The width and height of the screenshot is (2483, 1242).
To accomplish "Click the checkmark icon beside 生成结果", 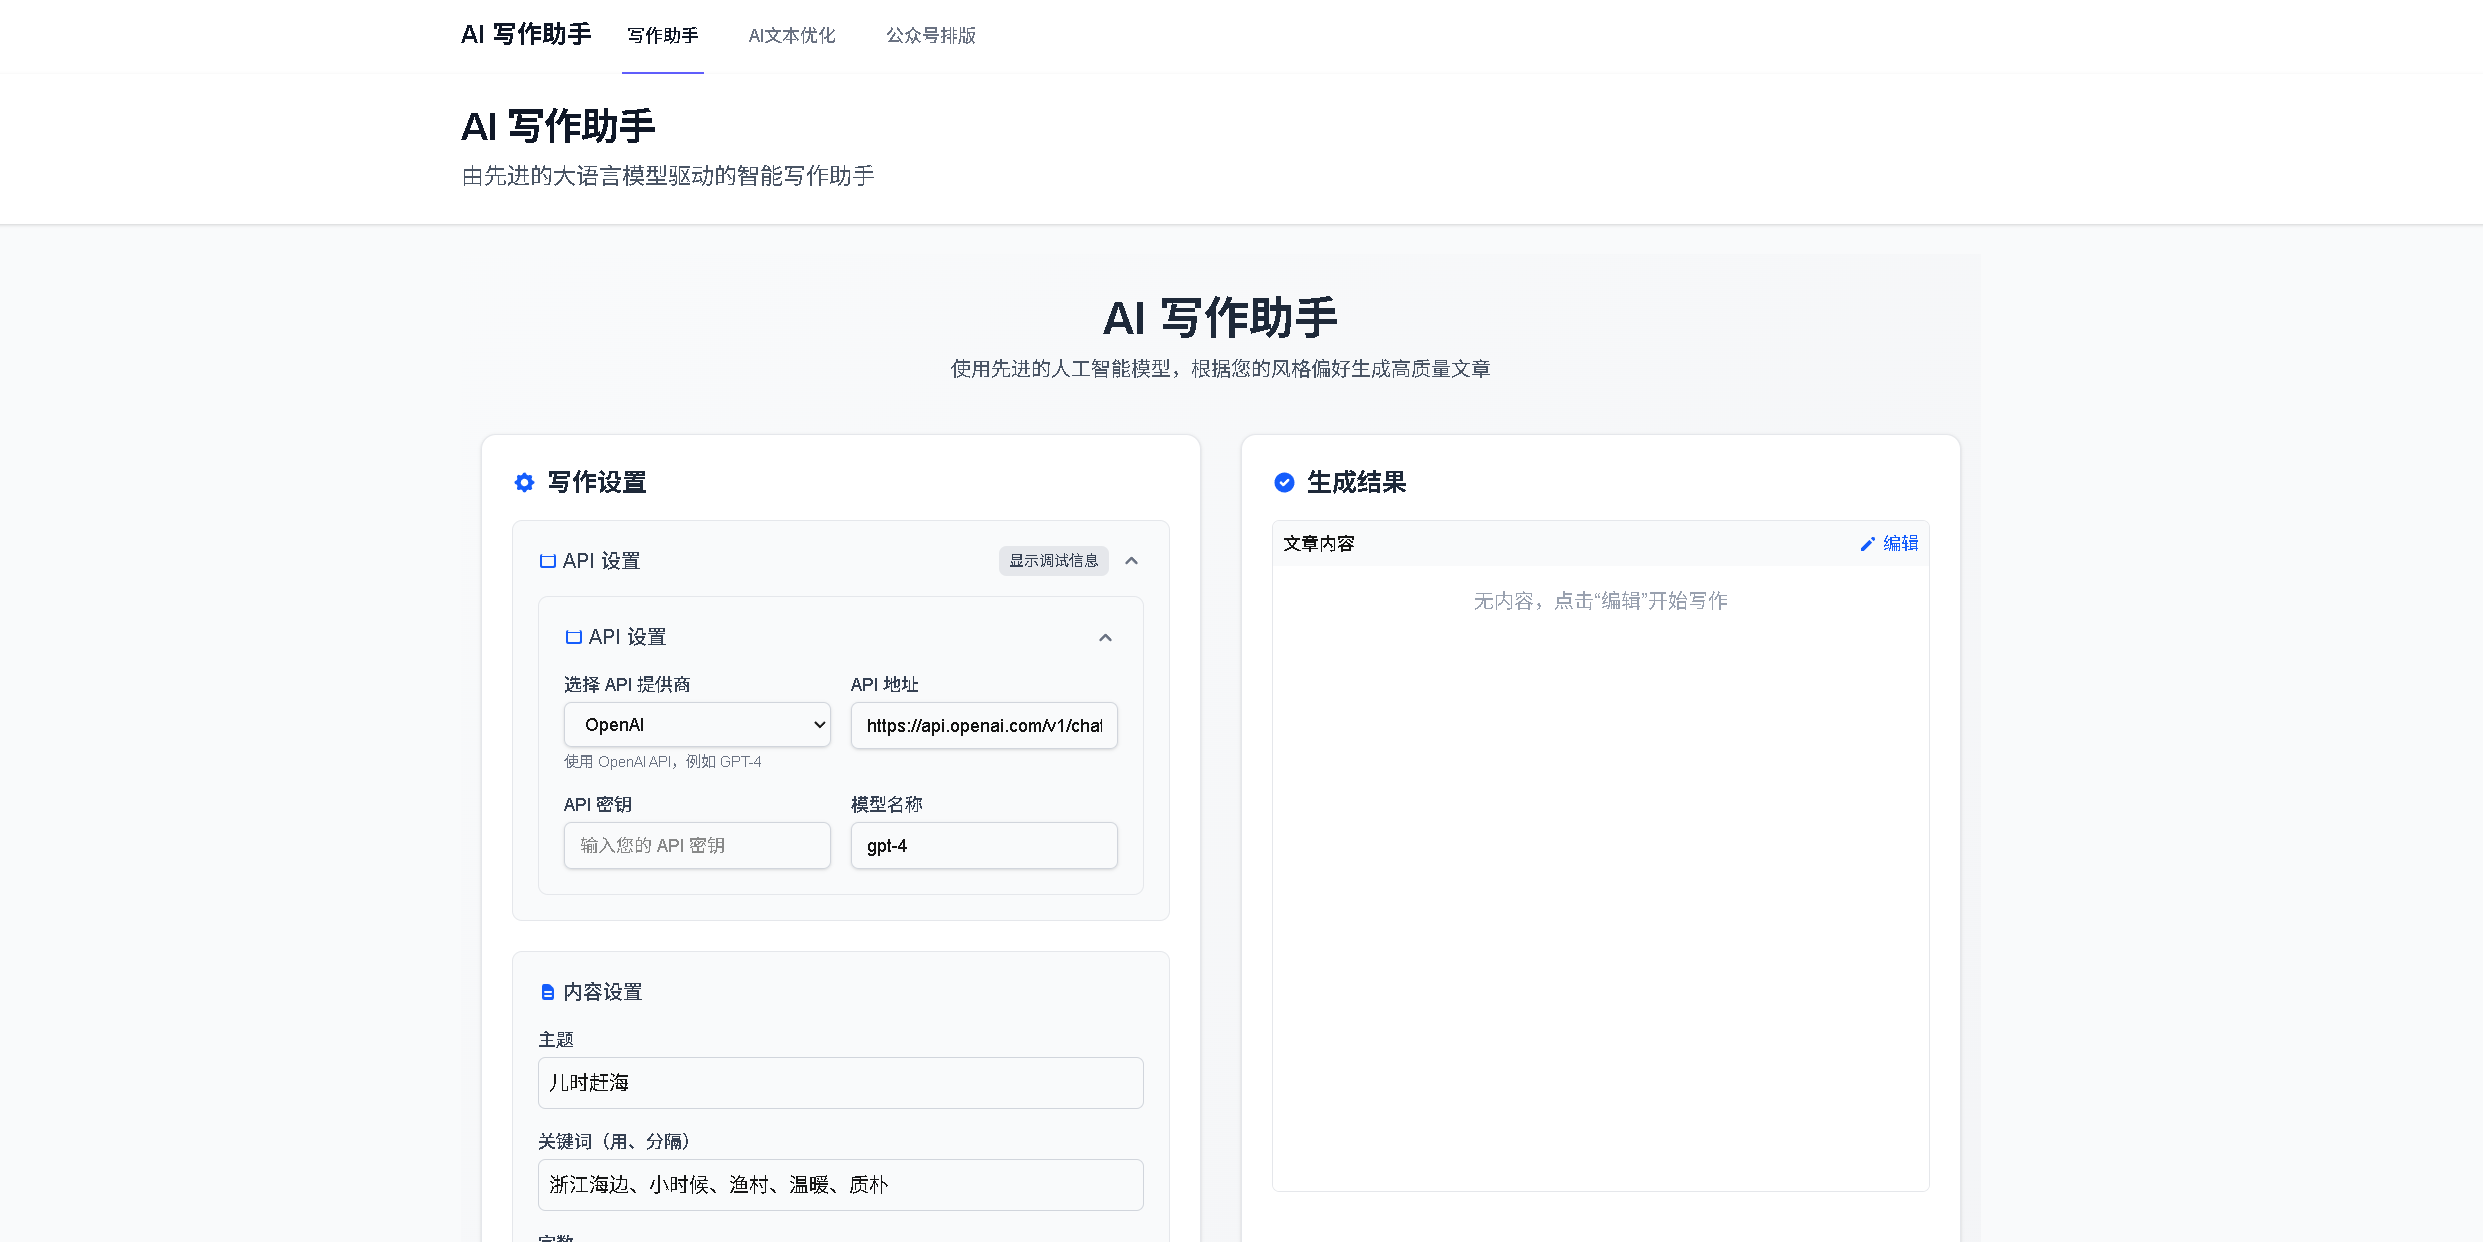I will click(x=1284, y=483).
